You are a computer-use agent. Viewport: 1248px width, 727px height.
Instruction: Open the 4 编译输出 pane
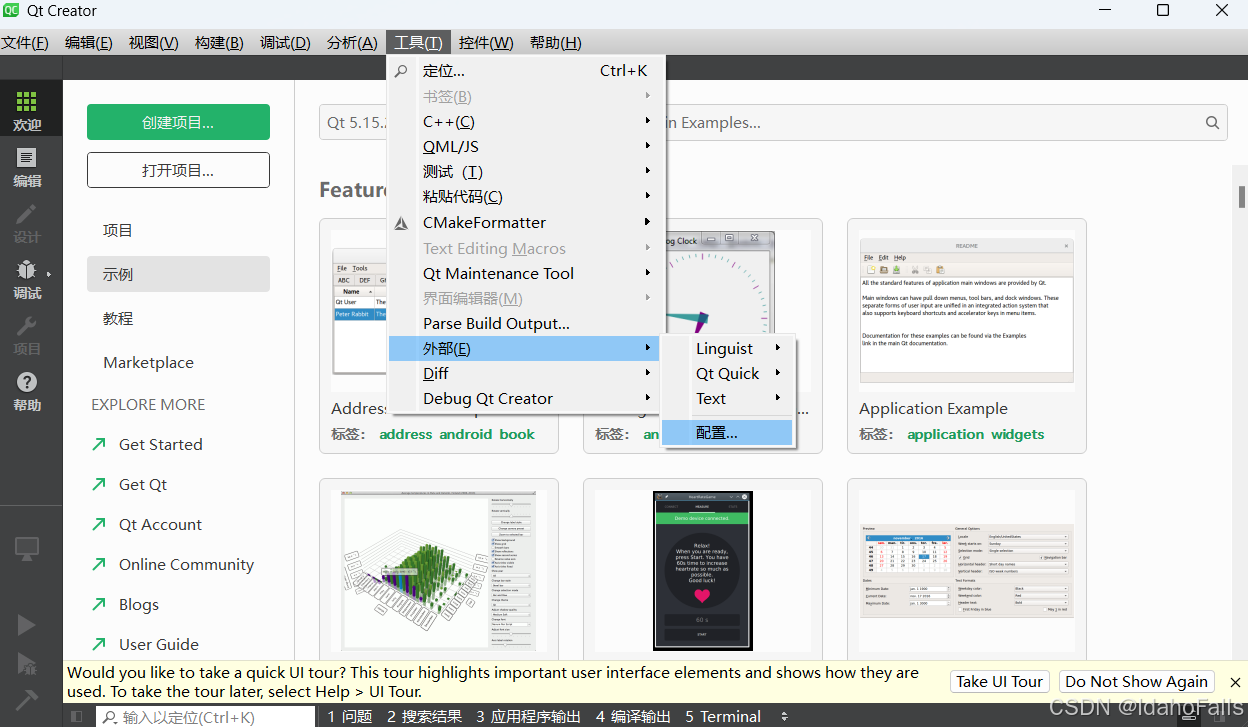point(633,717)
